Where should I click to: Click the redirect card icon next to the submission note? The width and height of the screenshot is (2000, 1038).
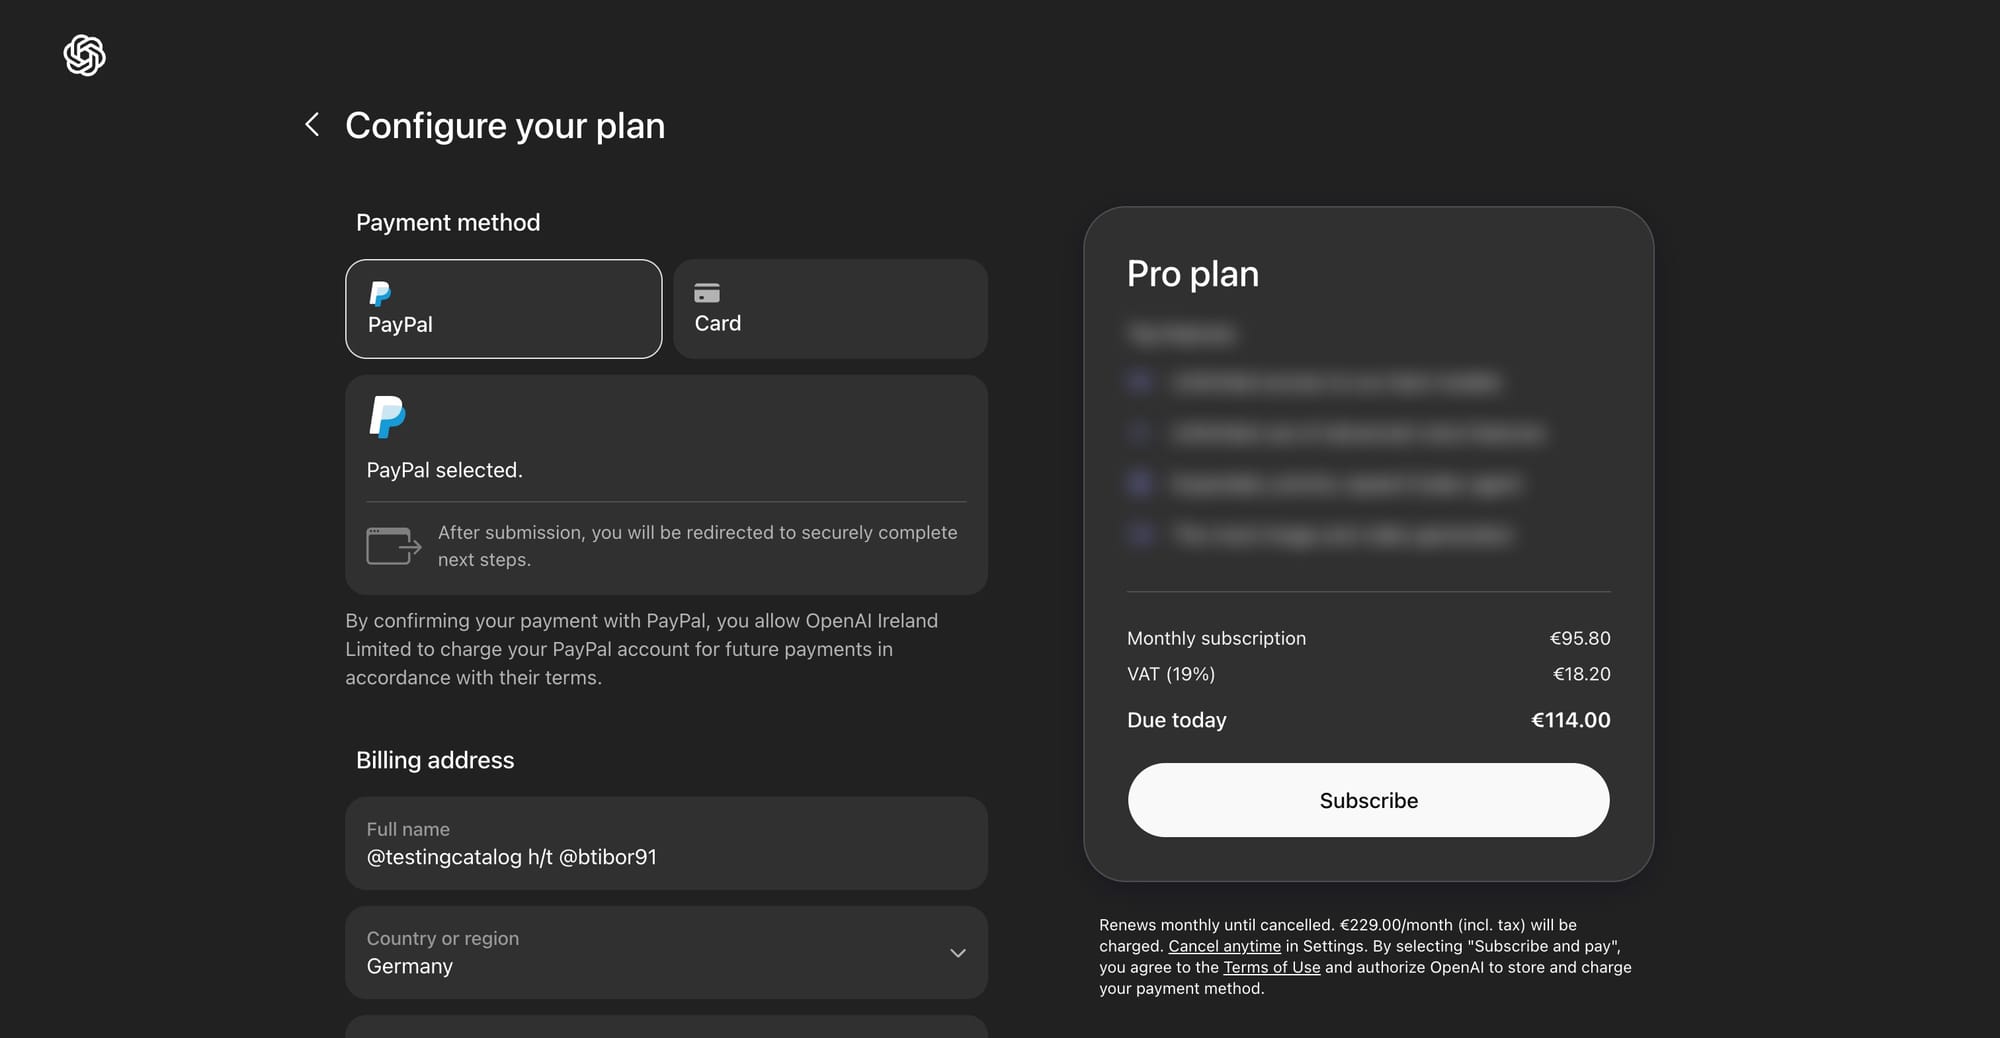click(x=393, y=546)
